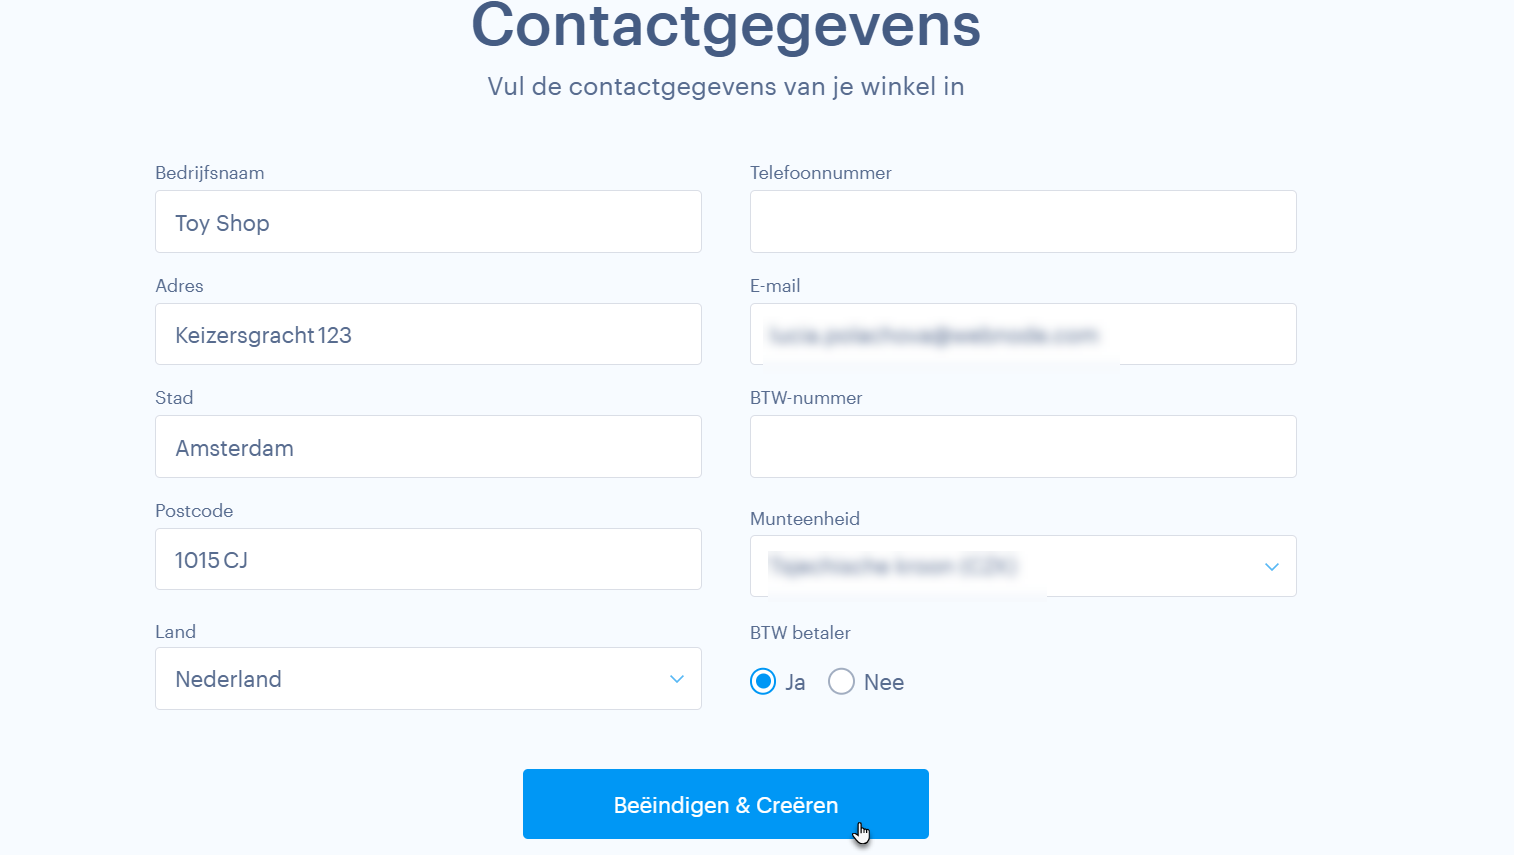
Task: Click the Adres field with Keizersgracht 123
Action: (428, 334)
